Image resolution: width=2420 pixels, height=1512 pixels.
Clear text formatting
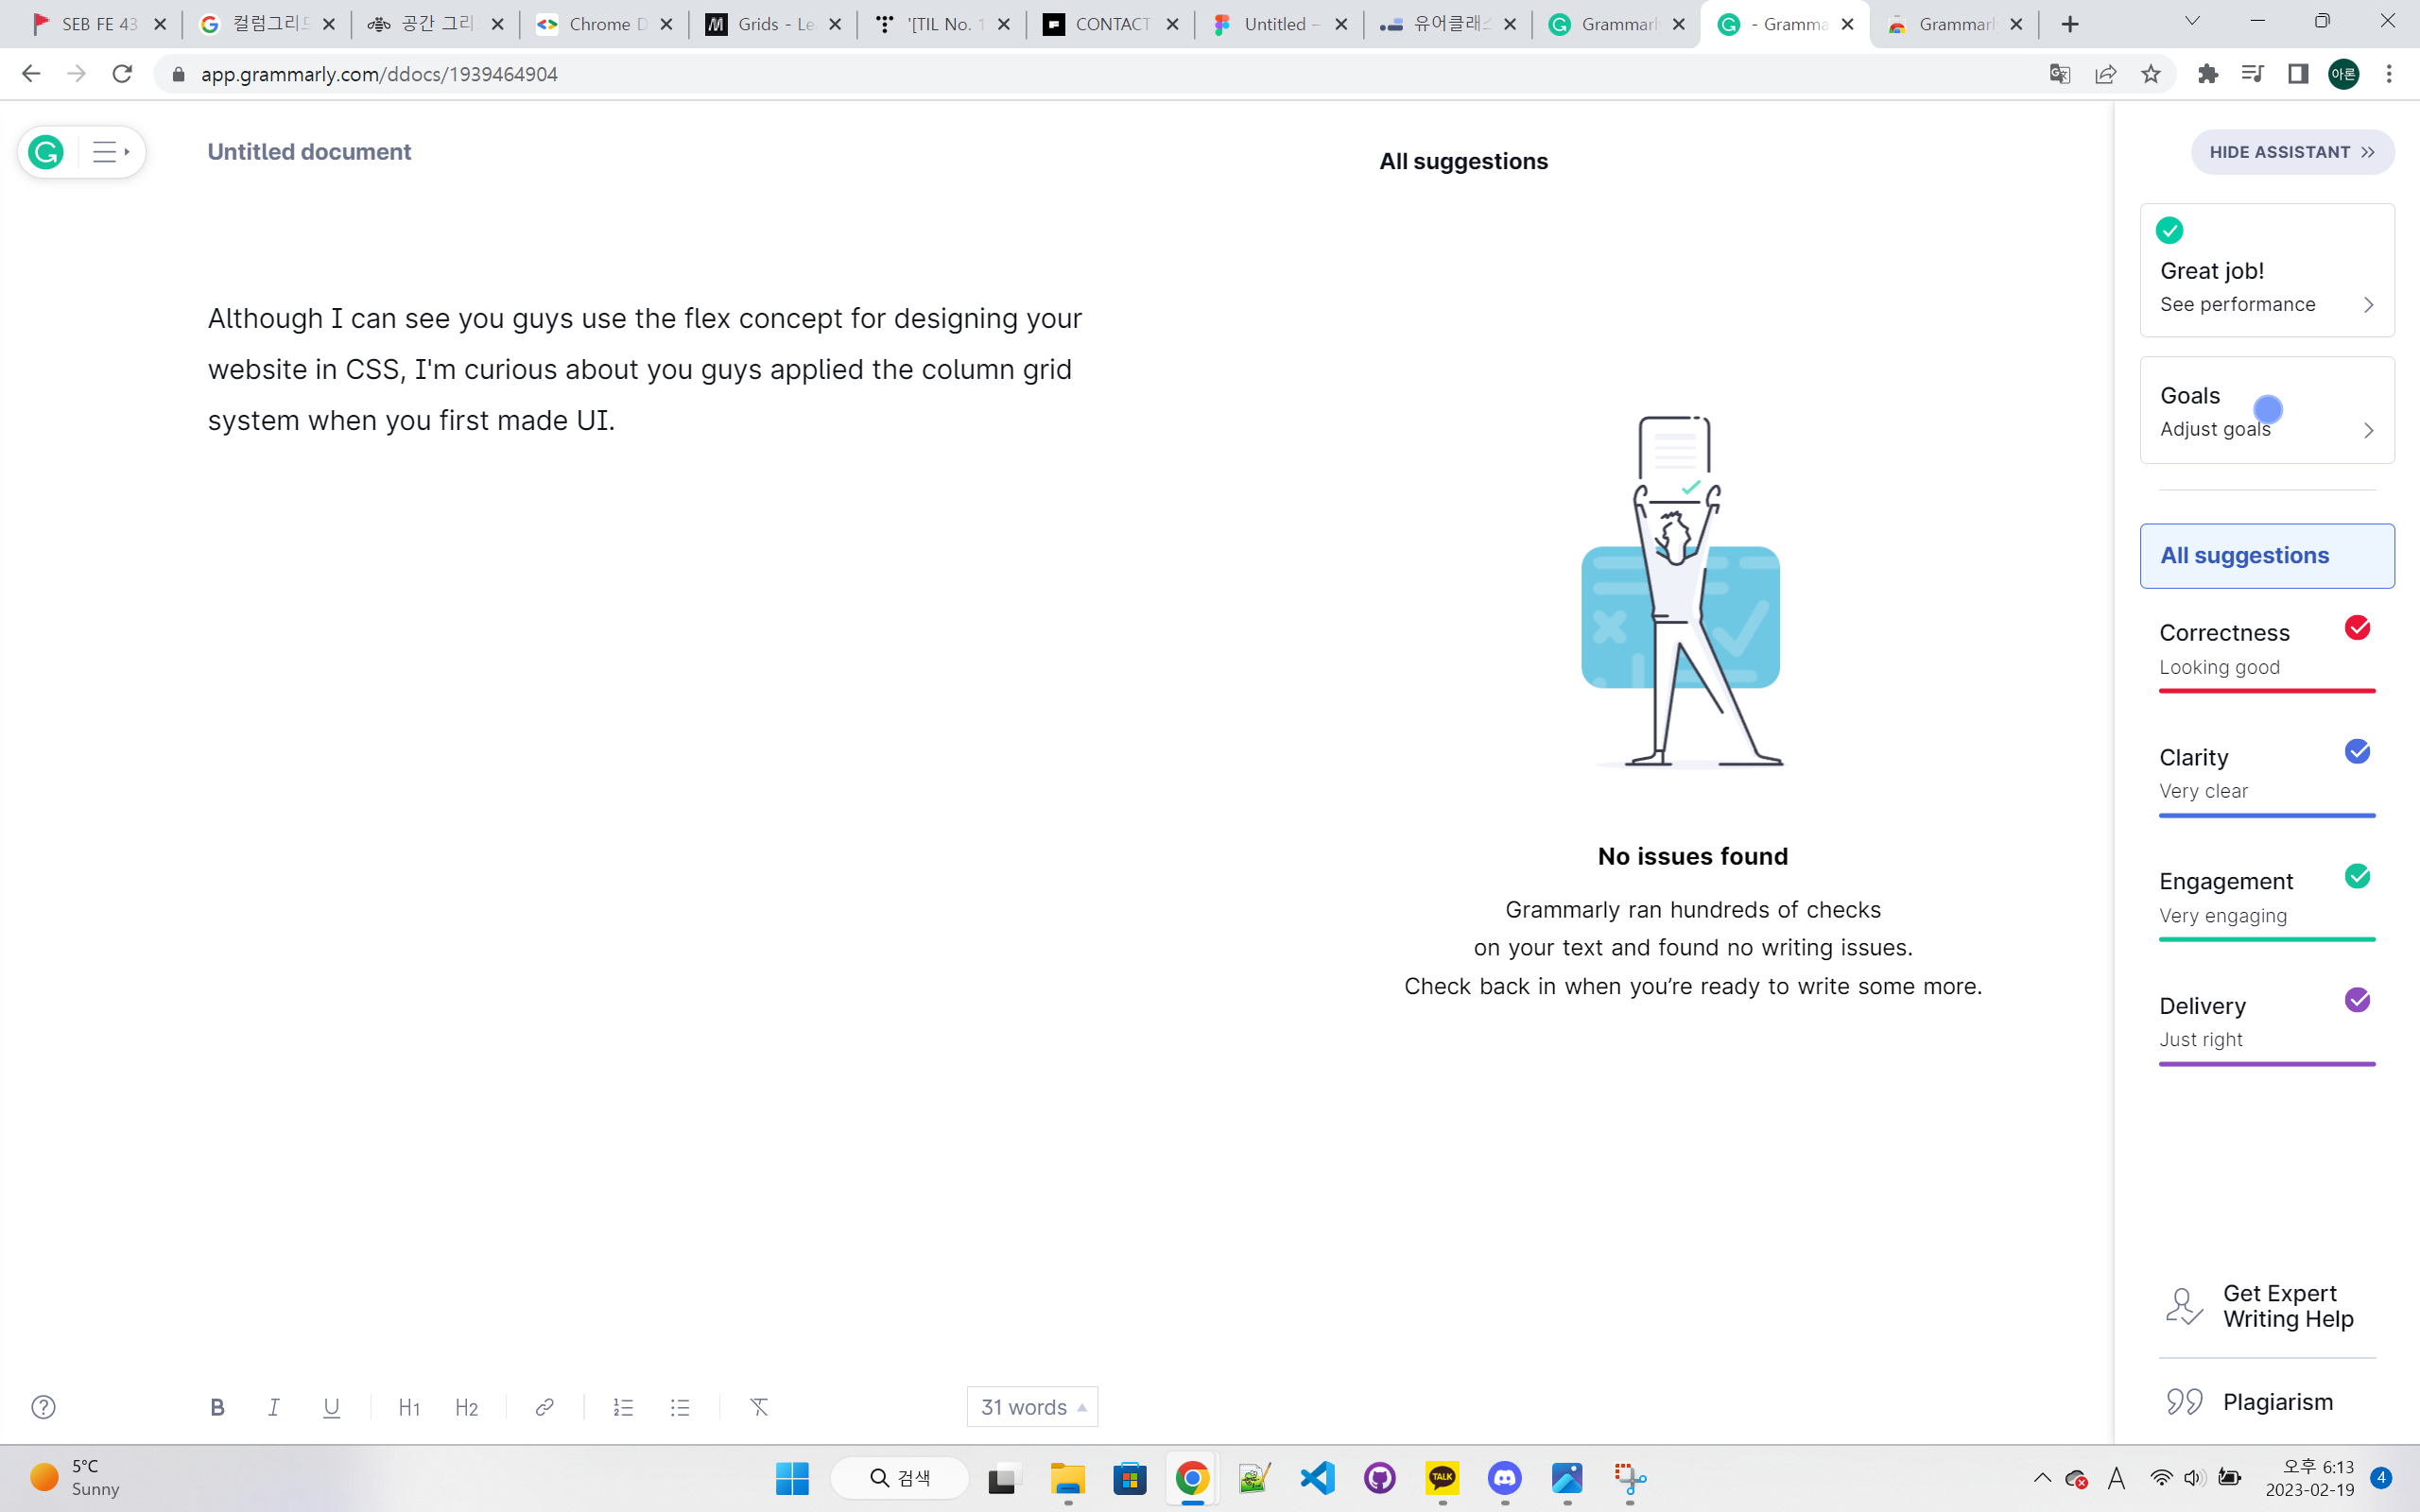coord(759,1407)
